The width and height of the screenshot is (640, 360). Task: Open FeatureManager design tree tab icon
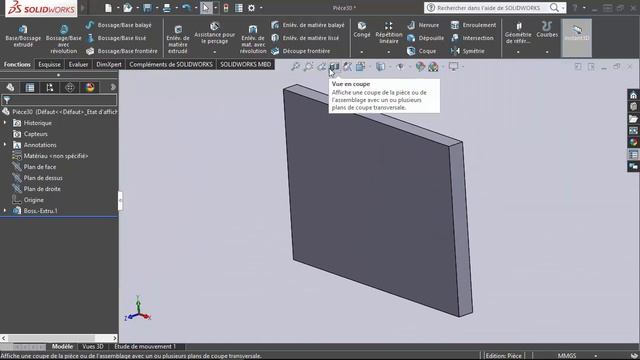(10, 87)
